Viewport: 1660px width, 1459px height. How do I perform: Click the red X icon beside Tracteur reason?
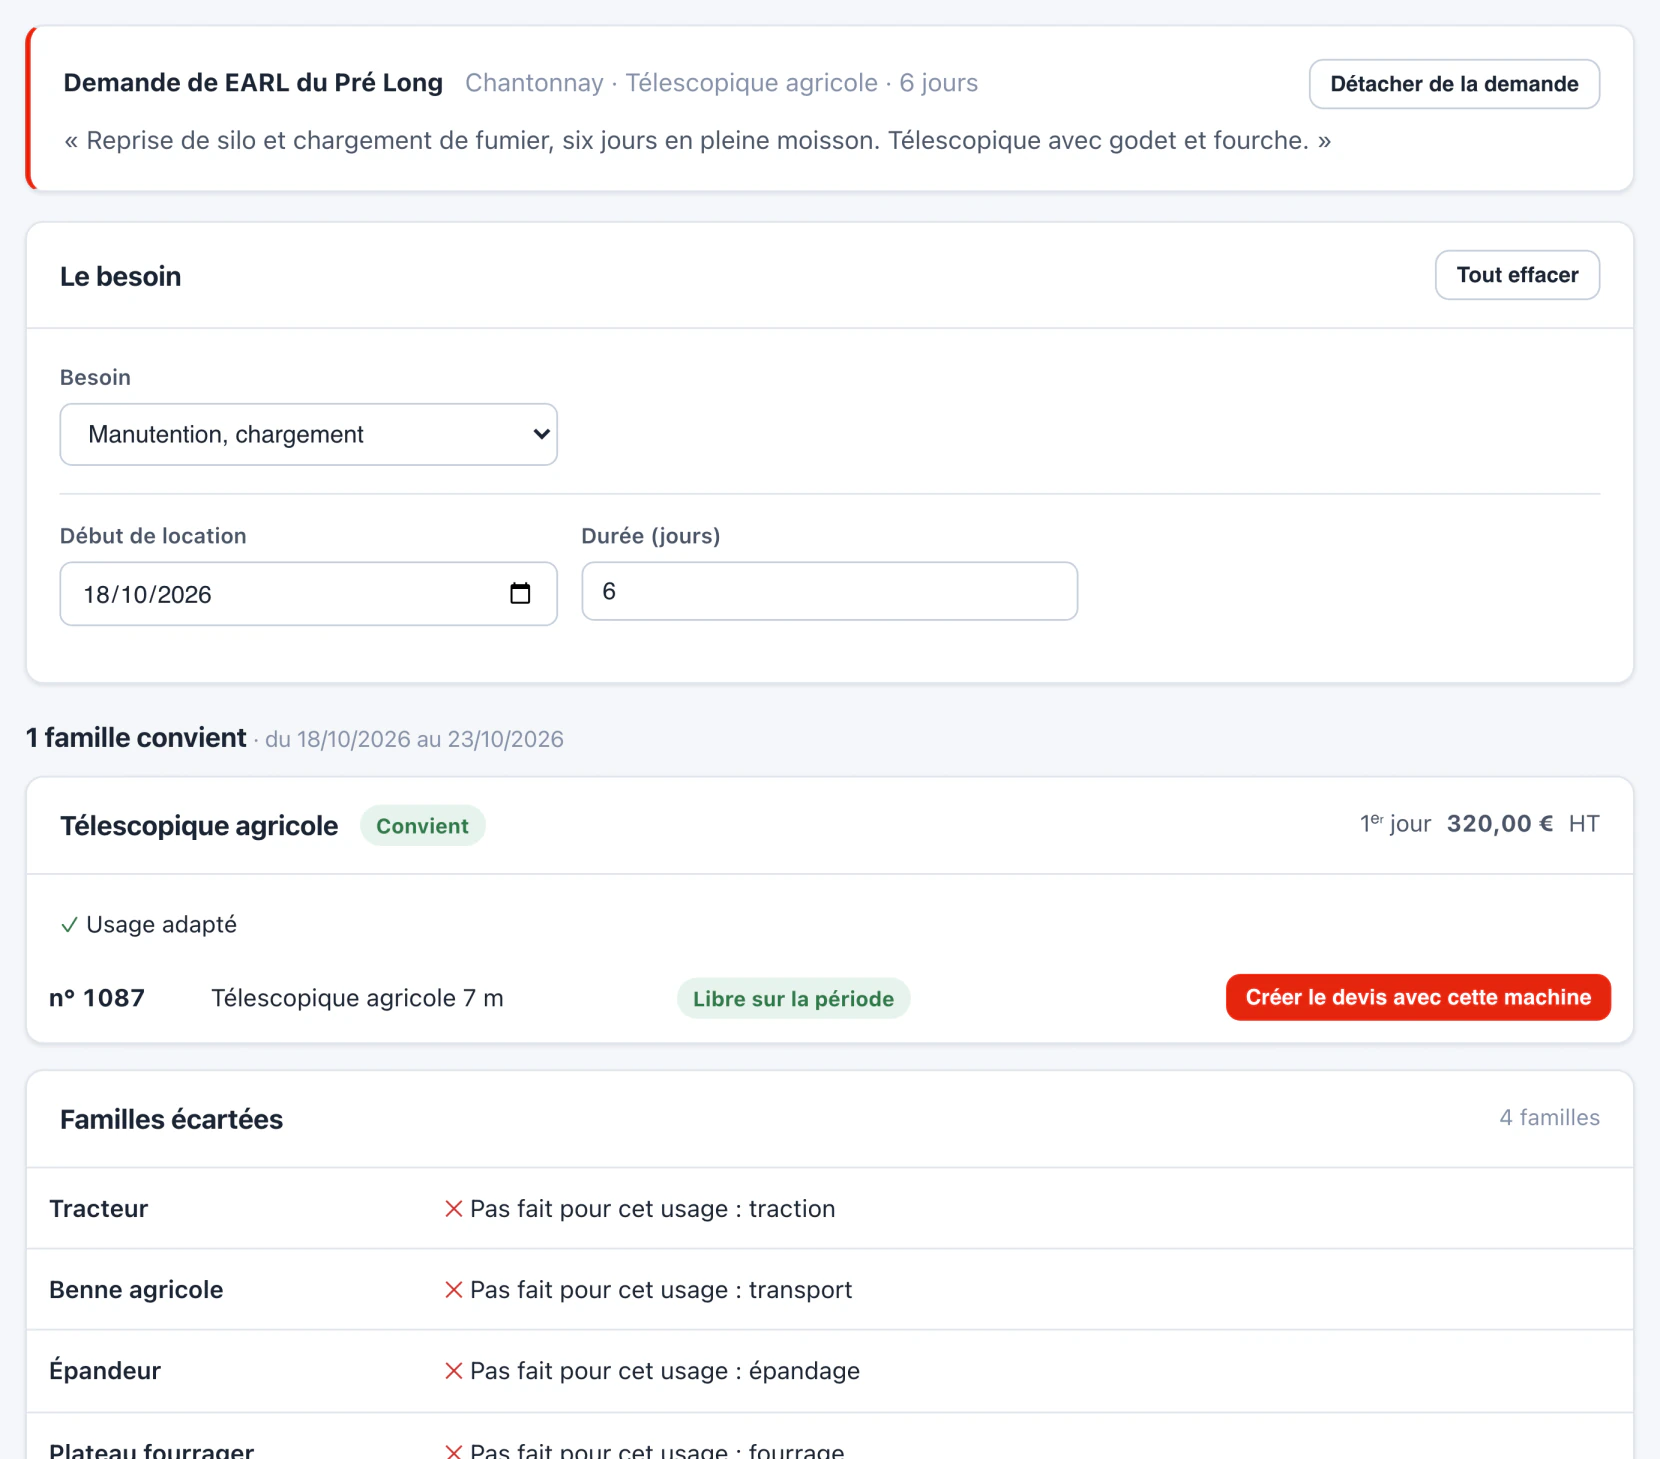coord(453,1209)
